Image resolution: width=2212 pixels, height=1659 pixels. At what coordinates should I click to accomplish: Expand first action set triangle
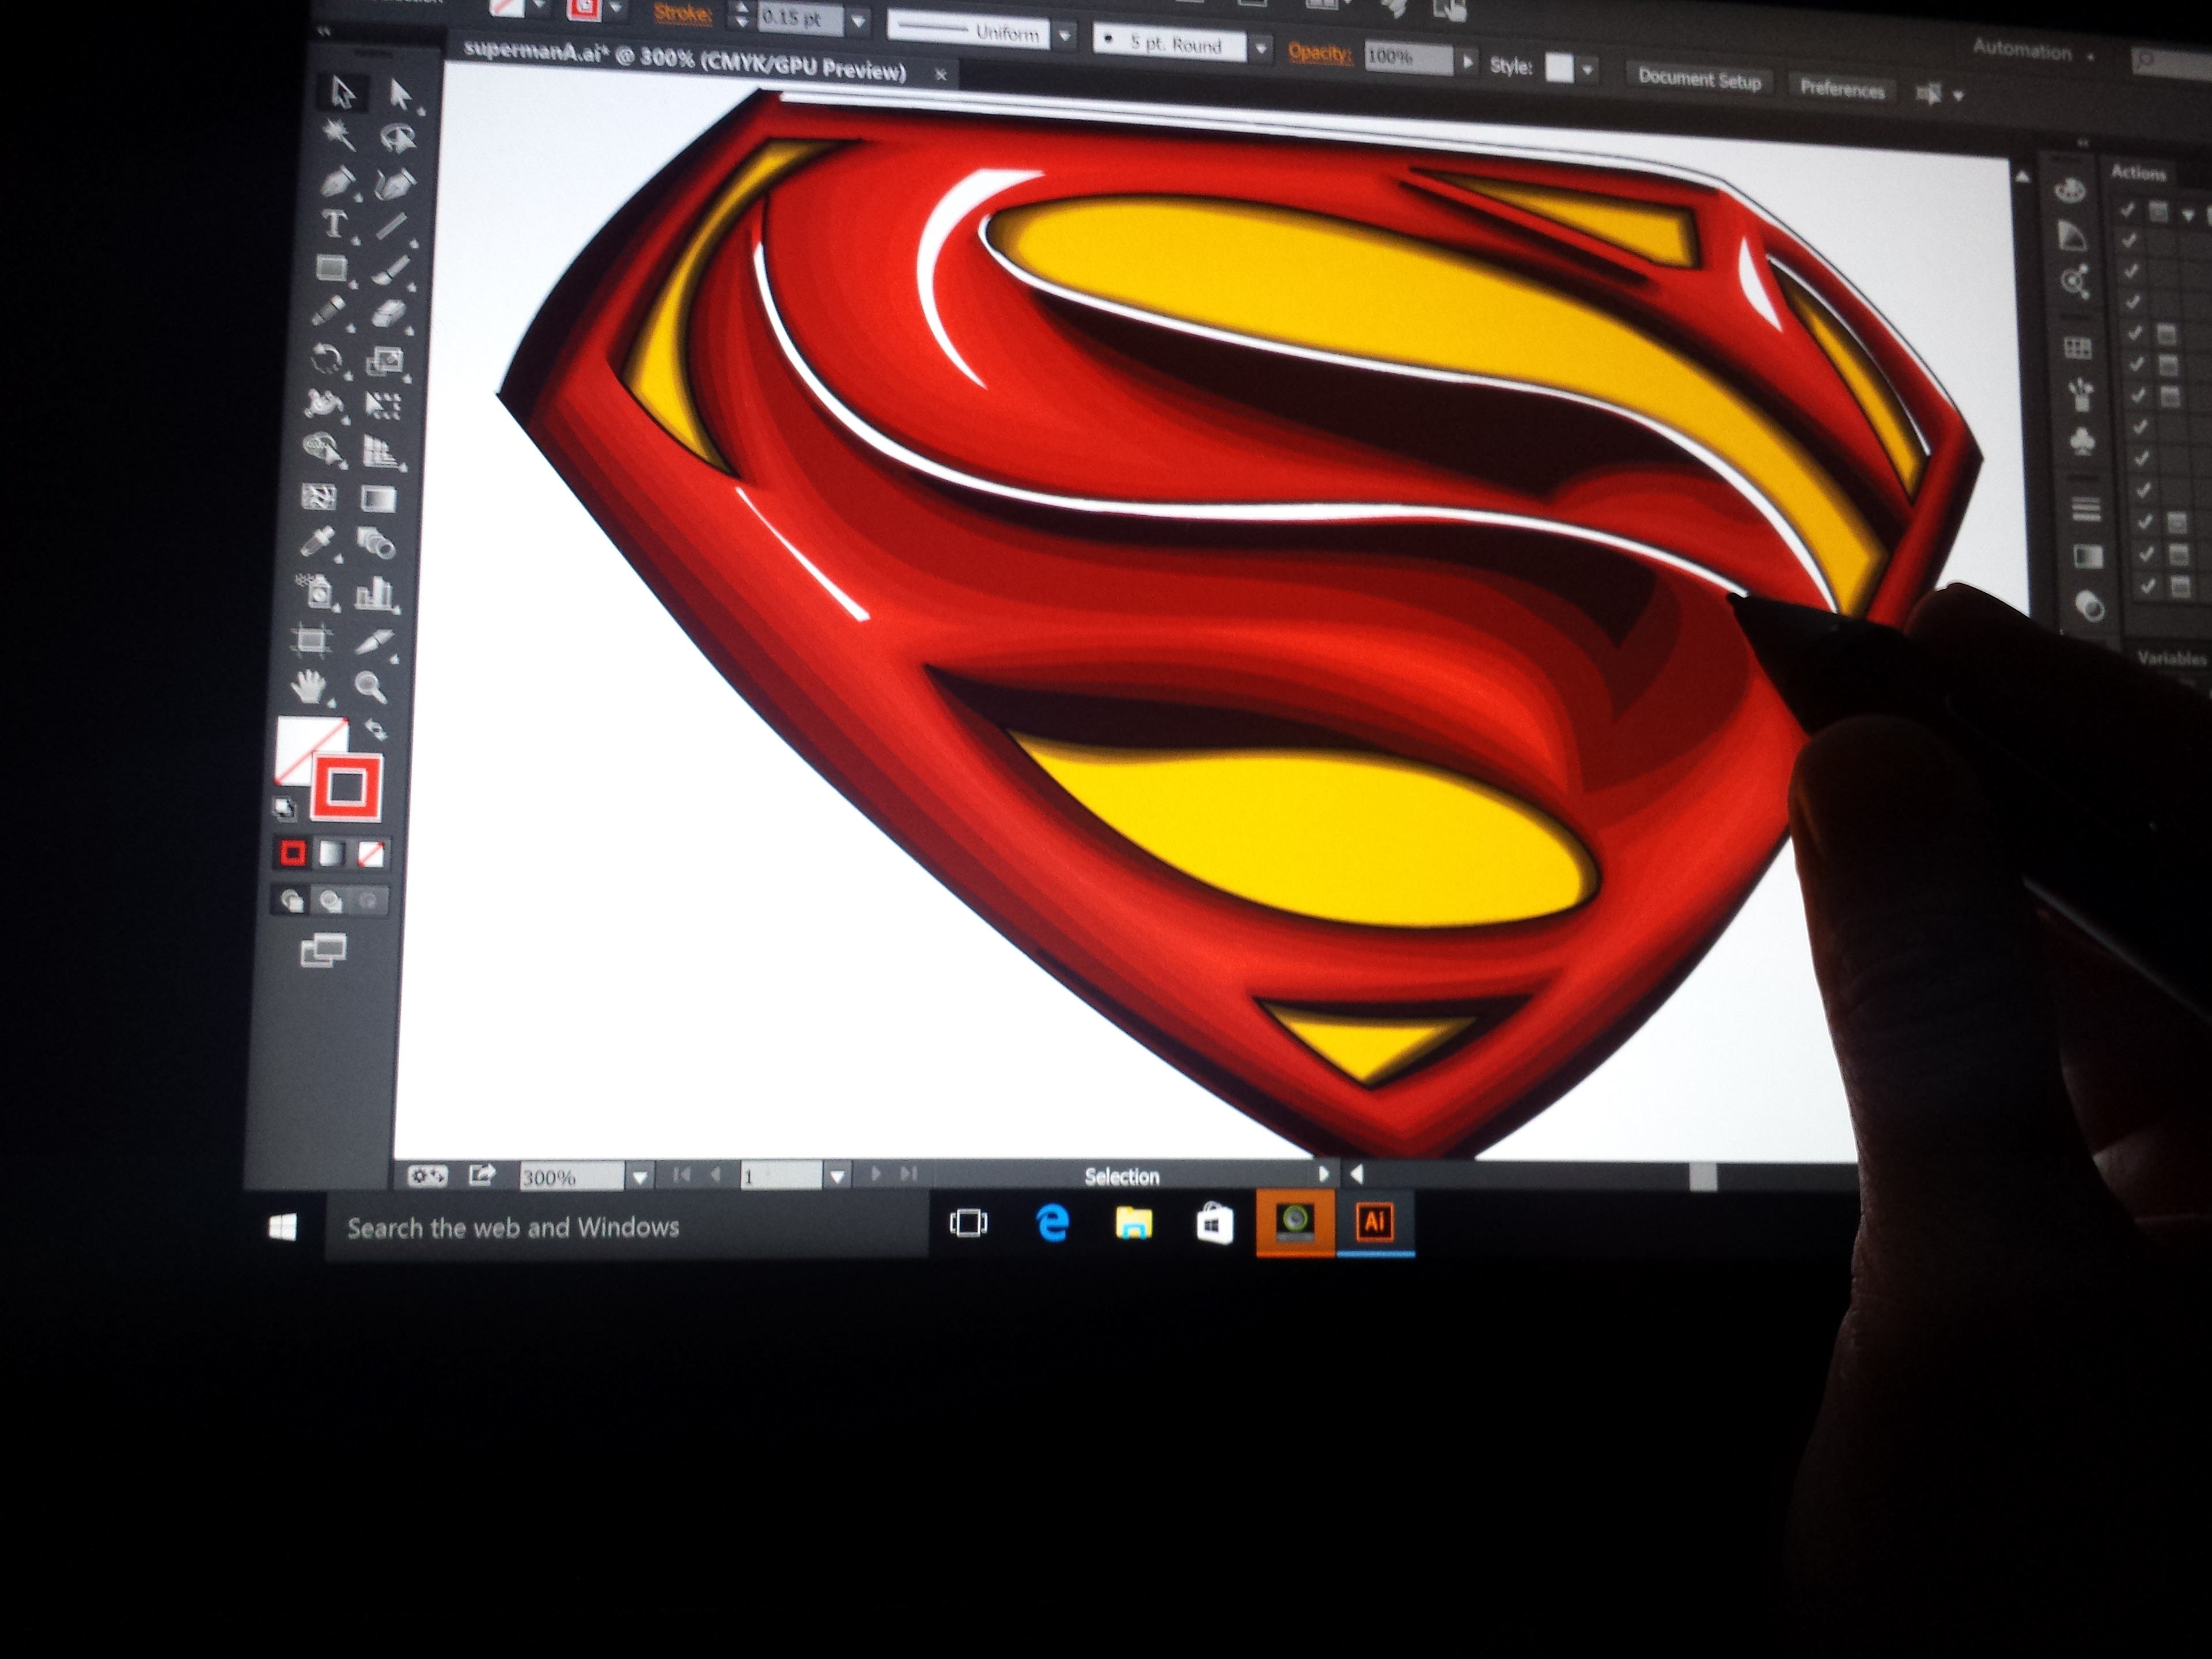tap(2188, 214)
